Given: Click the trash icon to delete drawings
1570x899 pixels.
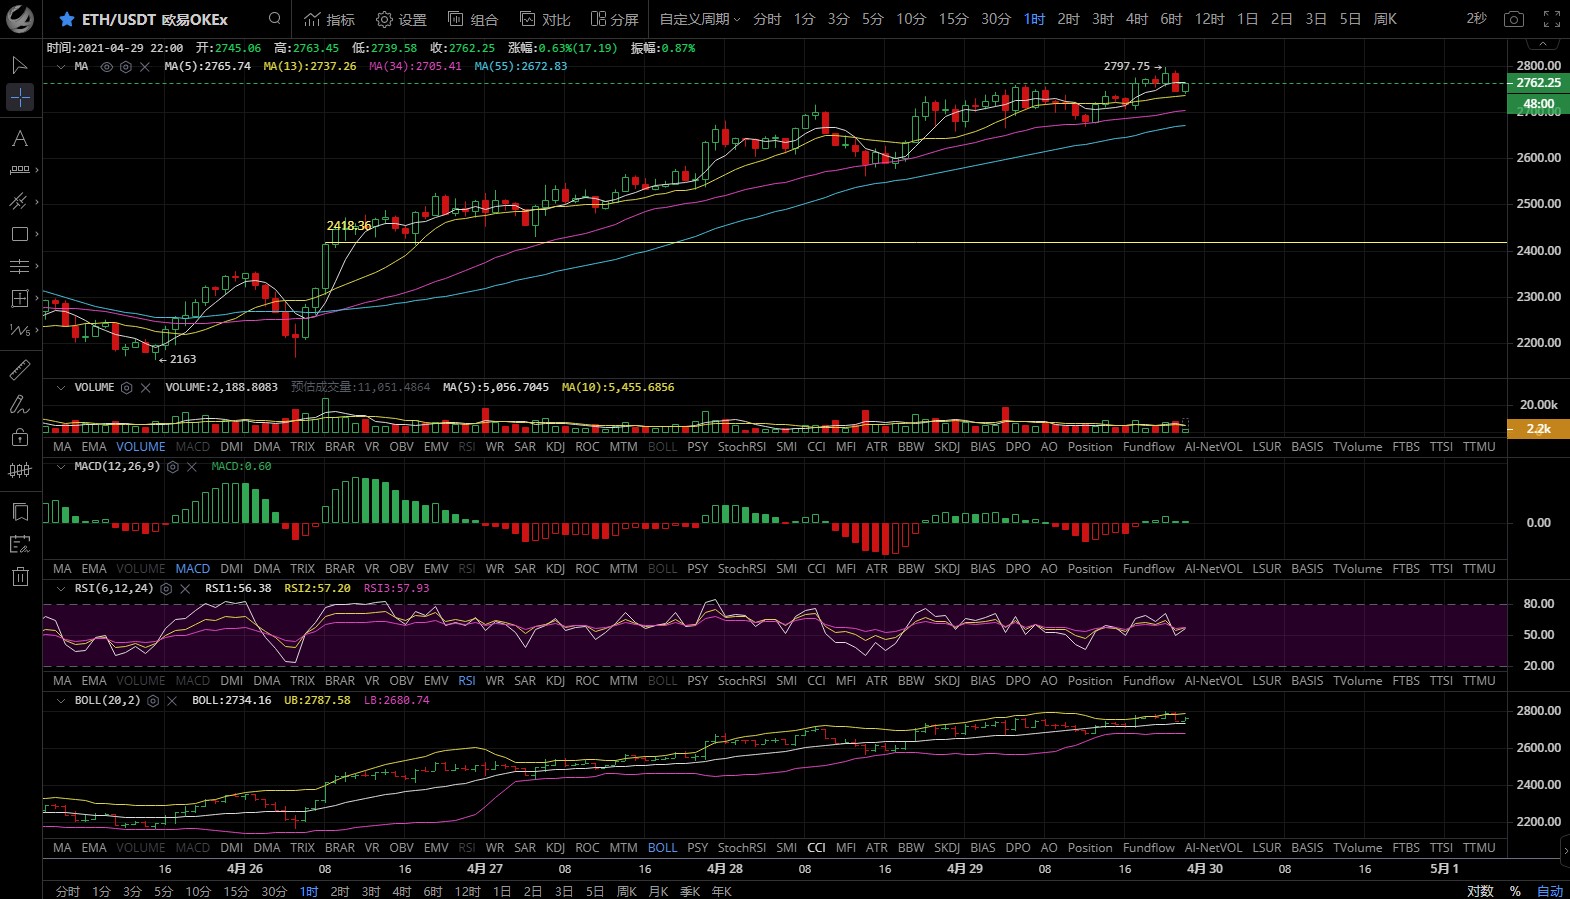Looking at the screenshot, I should tap(20, 576).
